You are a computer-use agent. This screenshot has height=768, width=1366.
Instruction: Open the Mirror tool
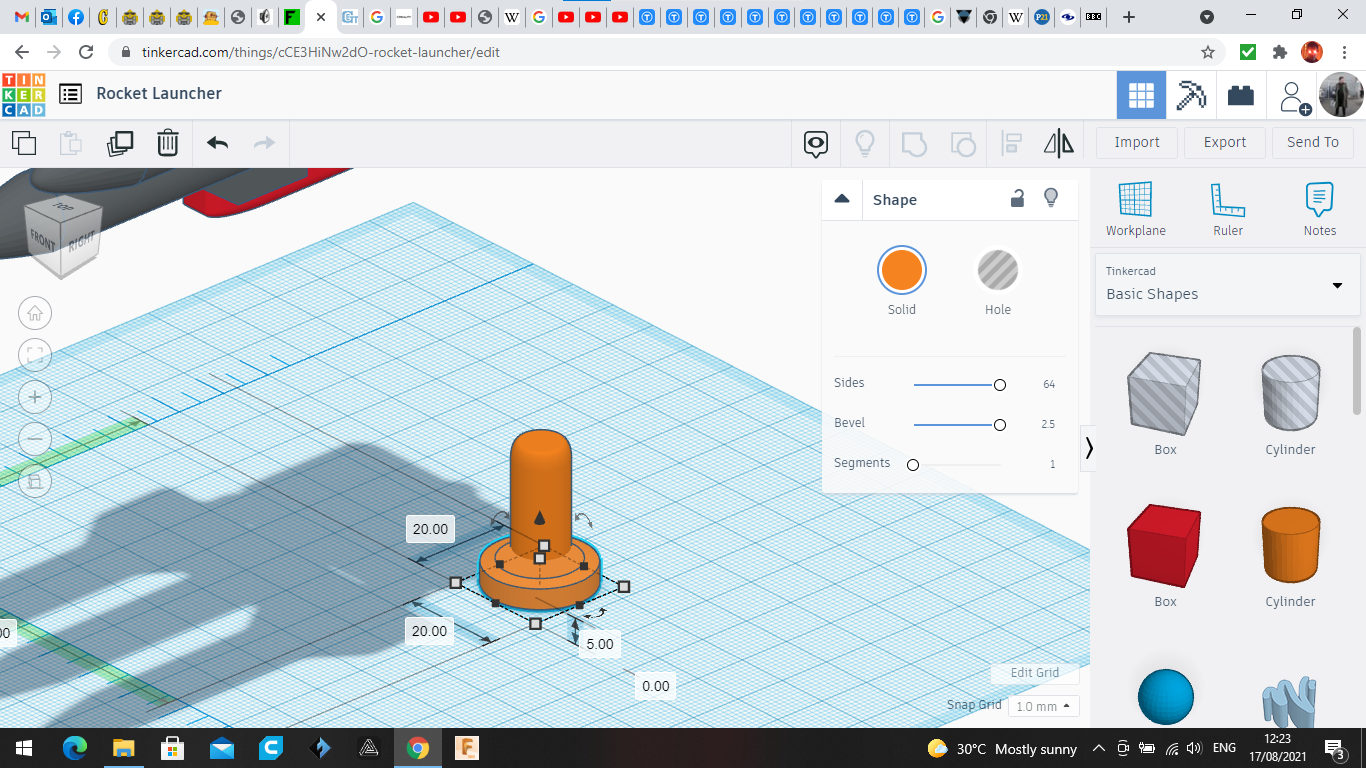(x=1059, y=143)
